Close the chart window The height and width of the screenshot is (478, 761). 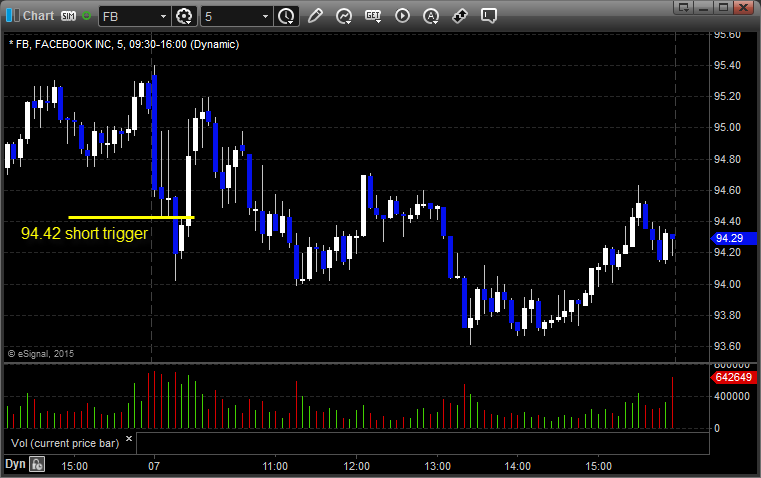[744, 7]
